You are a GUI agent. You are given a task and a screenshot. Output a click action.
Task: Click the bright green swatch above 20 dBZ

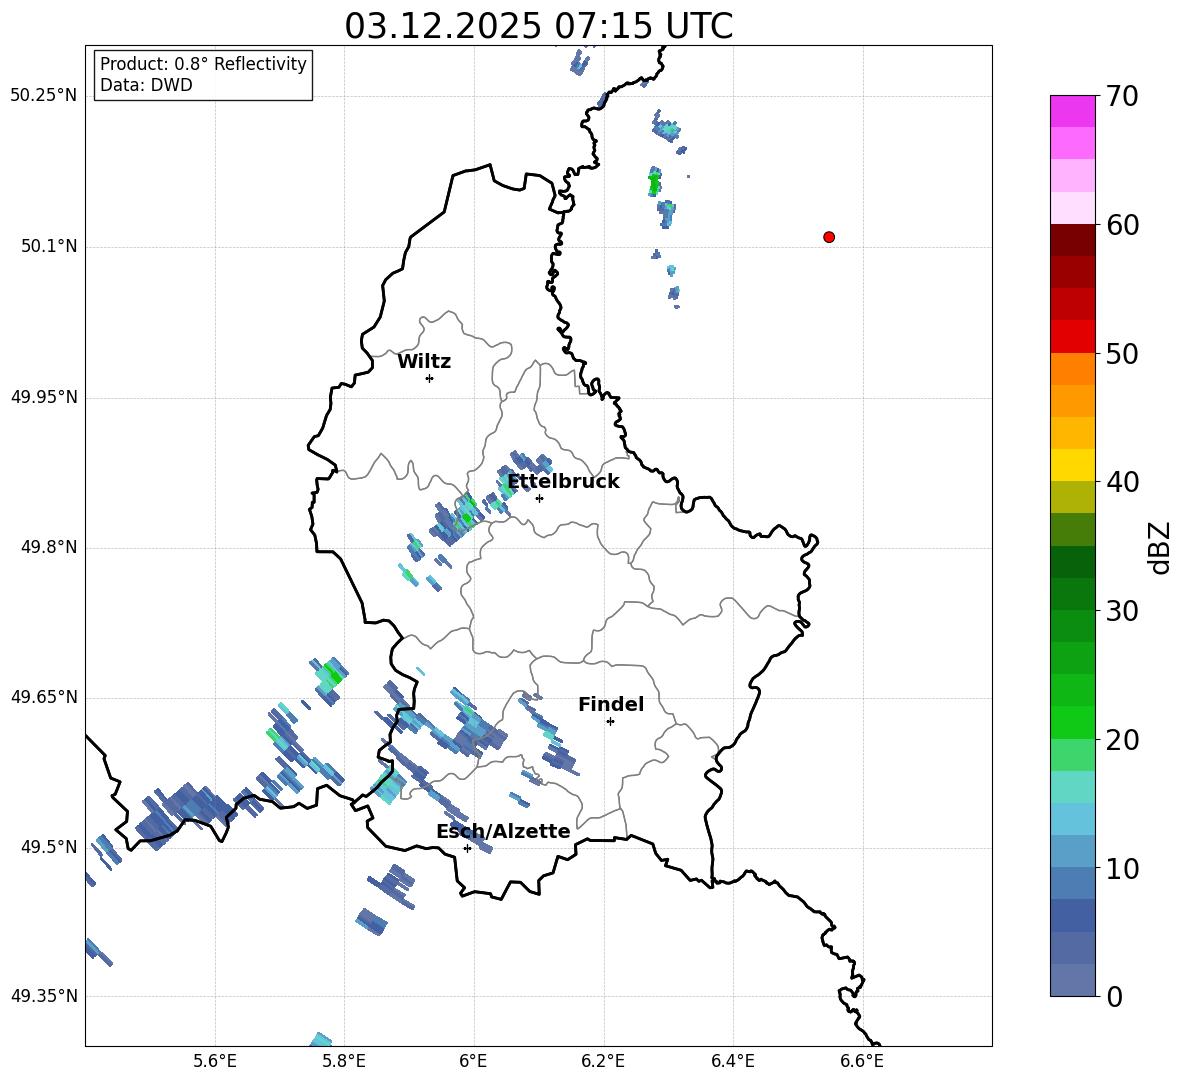1072,723
